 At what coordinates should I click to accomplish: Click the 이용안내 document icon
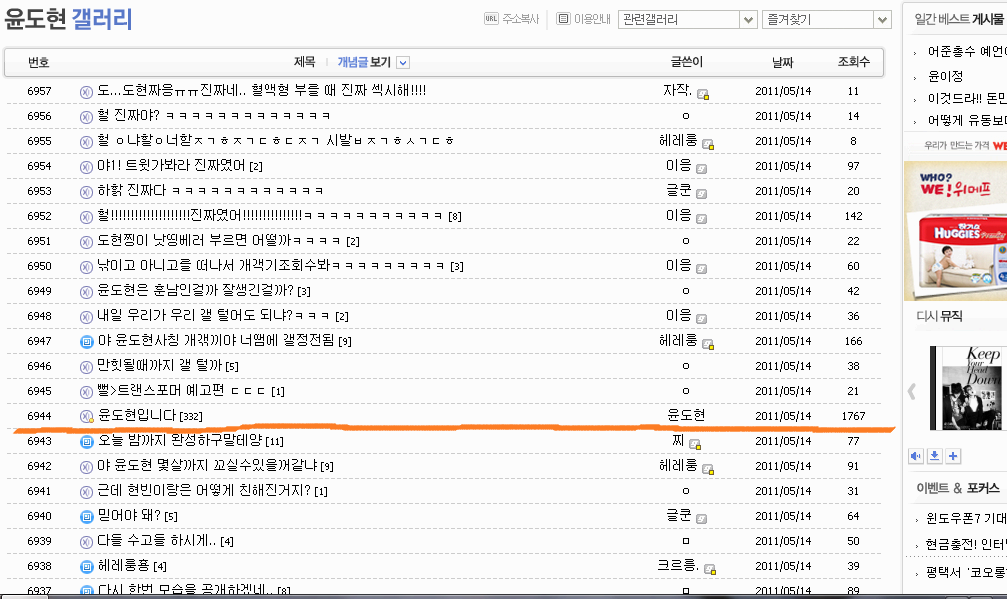pyautogui.click(x=563, y=19)
